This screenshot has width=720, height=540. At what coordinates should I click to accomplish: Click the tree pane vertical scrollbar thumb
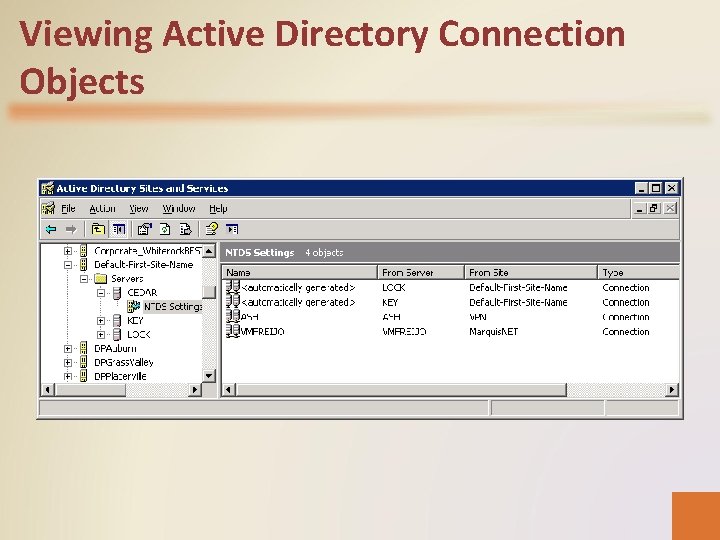pos(209,292)
